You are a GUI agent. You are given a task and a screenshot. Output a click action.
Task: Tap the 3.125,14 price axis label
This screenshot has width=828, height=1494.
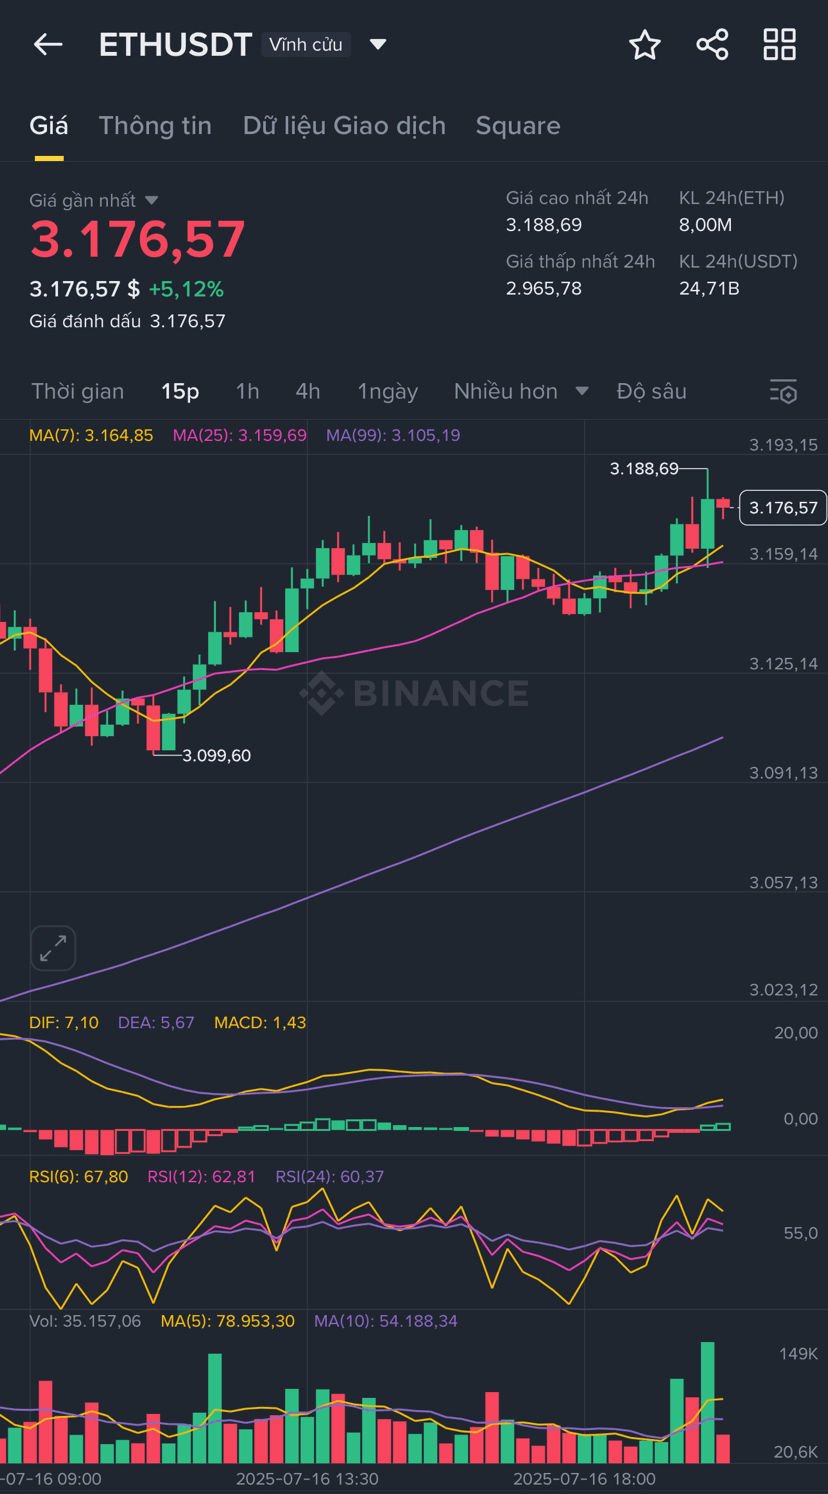[784, 663]
